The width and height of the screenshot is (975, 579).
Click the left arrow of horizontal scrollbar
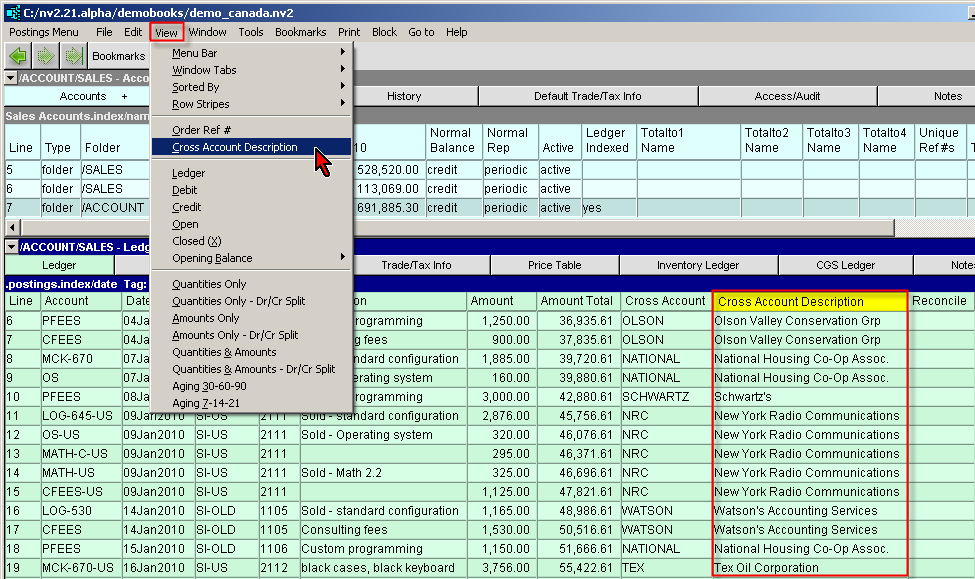coord(10,227)
